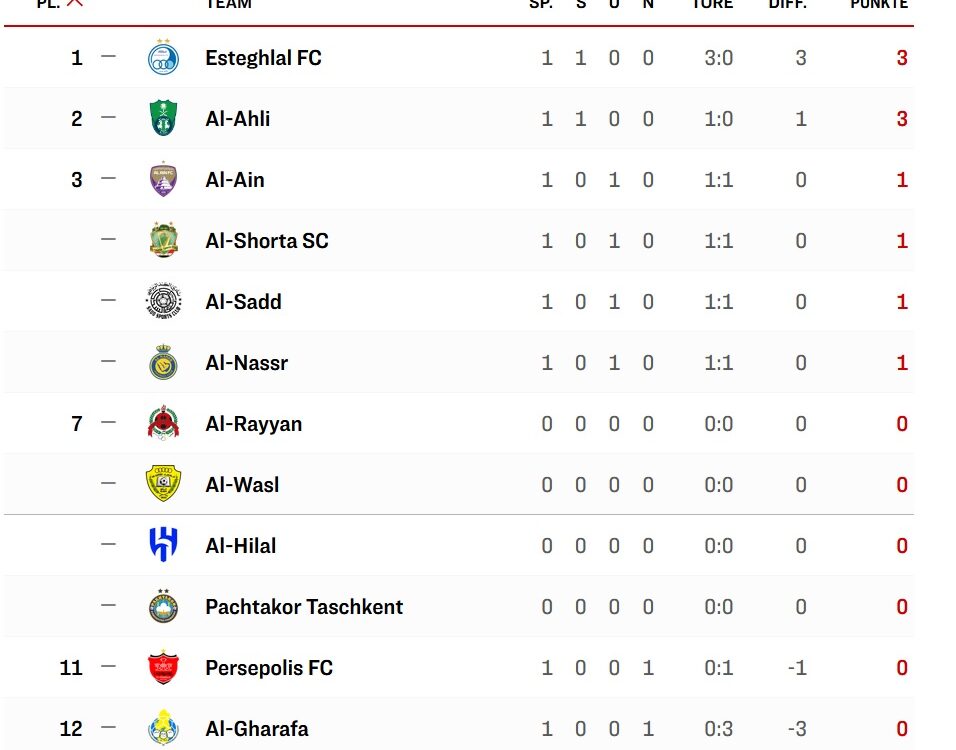Screen dimensions: 956x750
Task: Click the Al-Ahli green shield logo
Action: coord(163,118)
